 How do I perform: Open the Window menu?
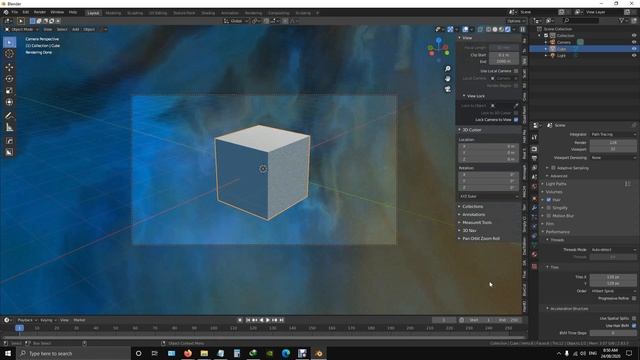[x=57, y=12]
